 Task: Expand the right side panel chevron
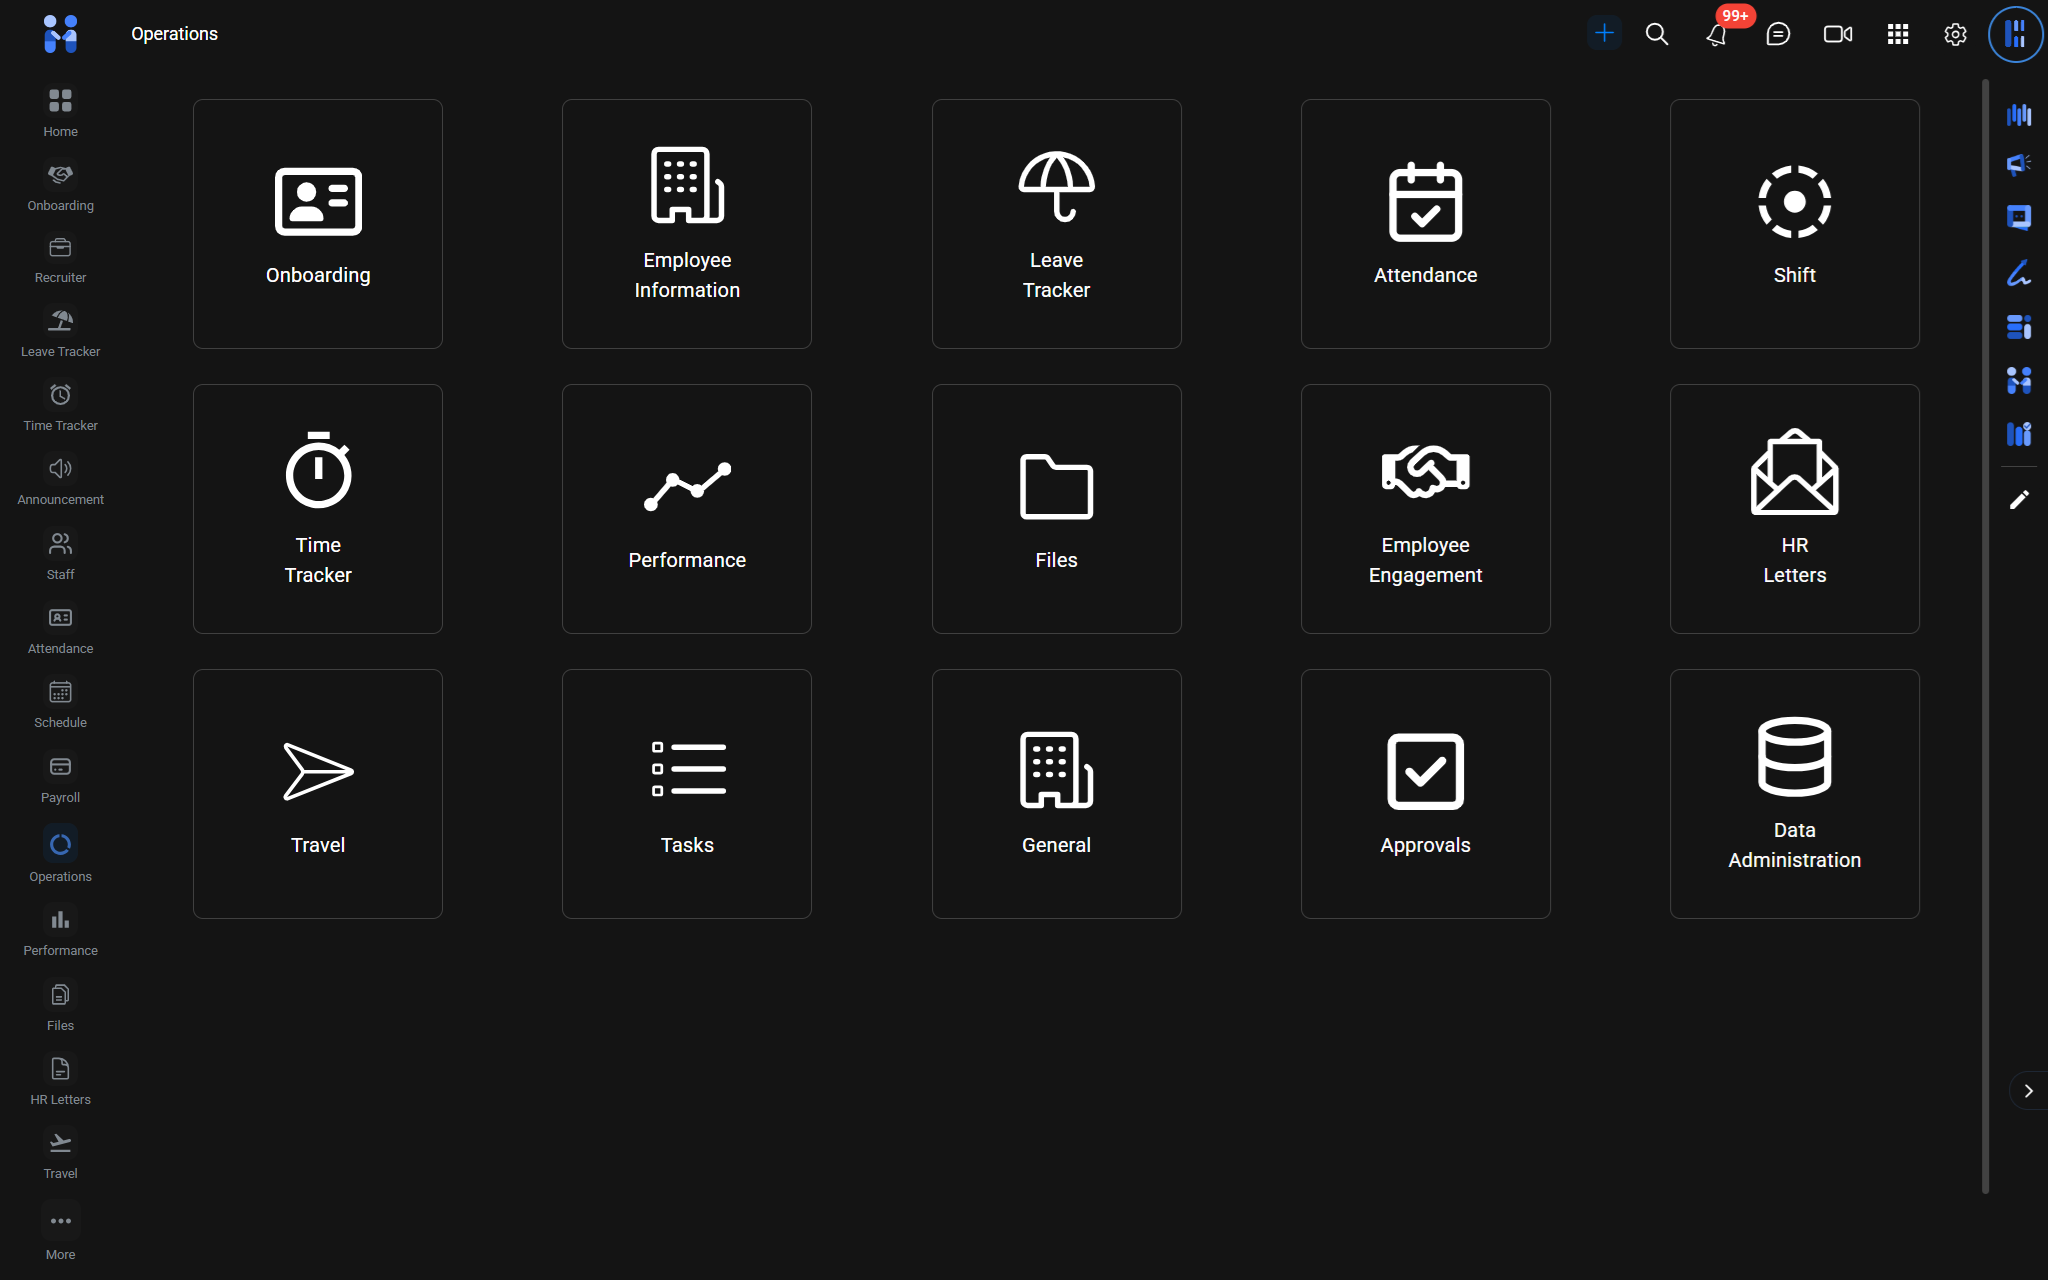[x=2028, y=1091]
